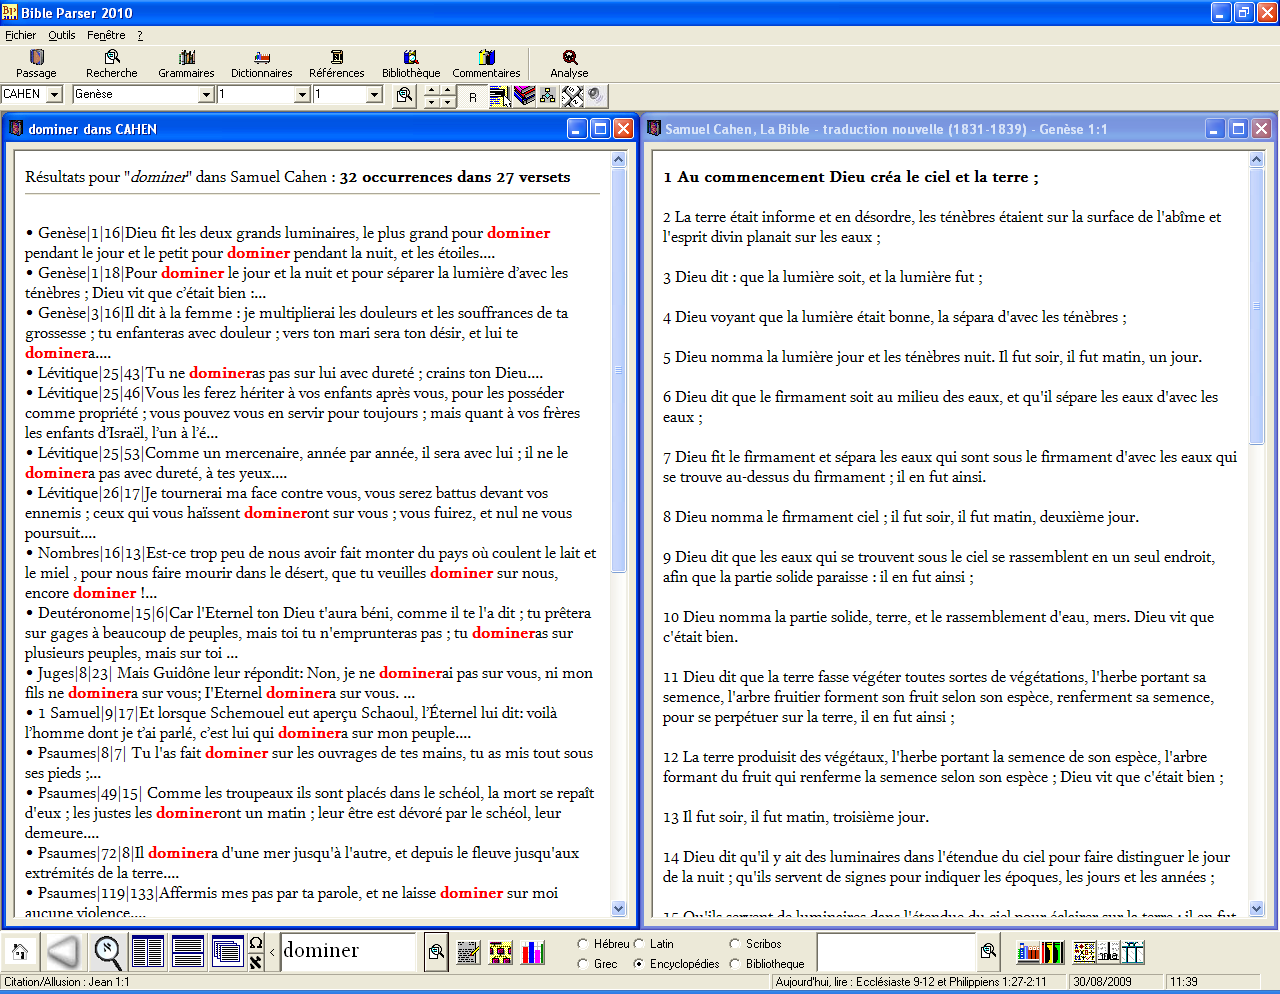Click the colorful symbols grid icon

[x=1084, y=952]
